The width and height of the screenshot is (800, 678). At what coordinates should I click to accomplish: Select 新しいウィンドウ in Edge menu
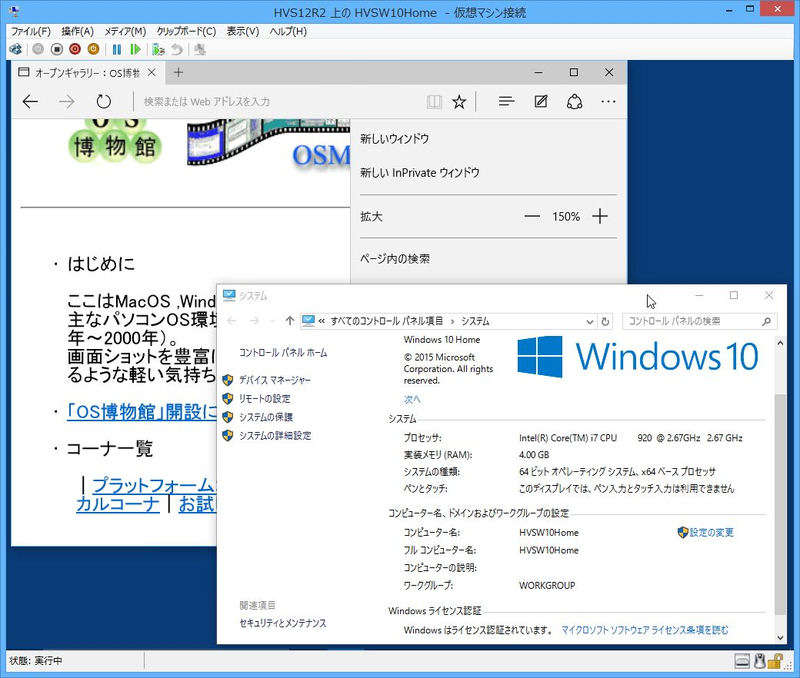pos(394,139)
